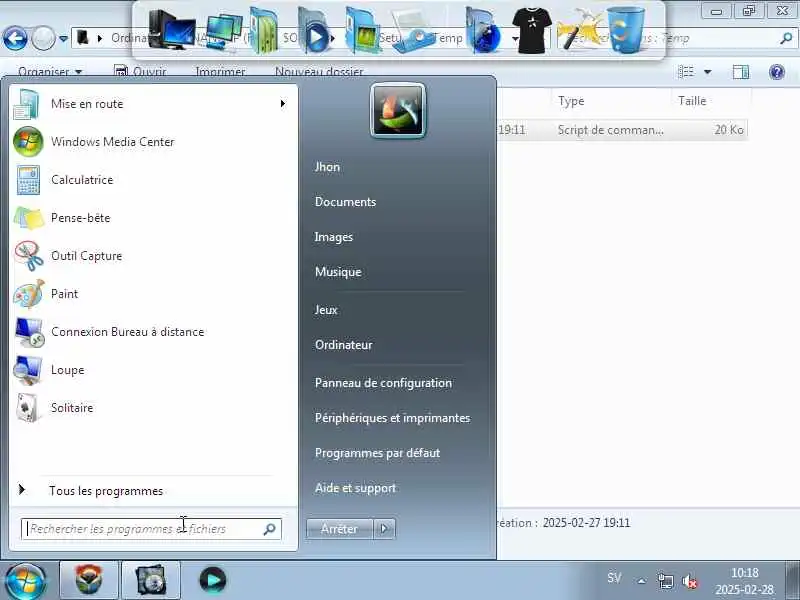Open Périphériques et imprimantes
The width and height of the screenshot is (800, 600).
(392, 418)
